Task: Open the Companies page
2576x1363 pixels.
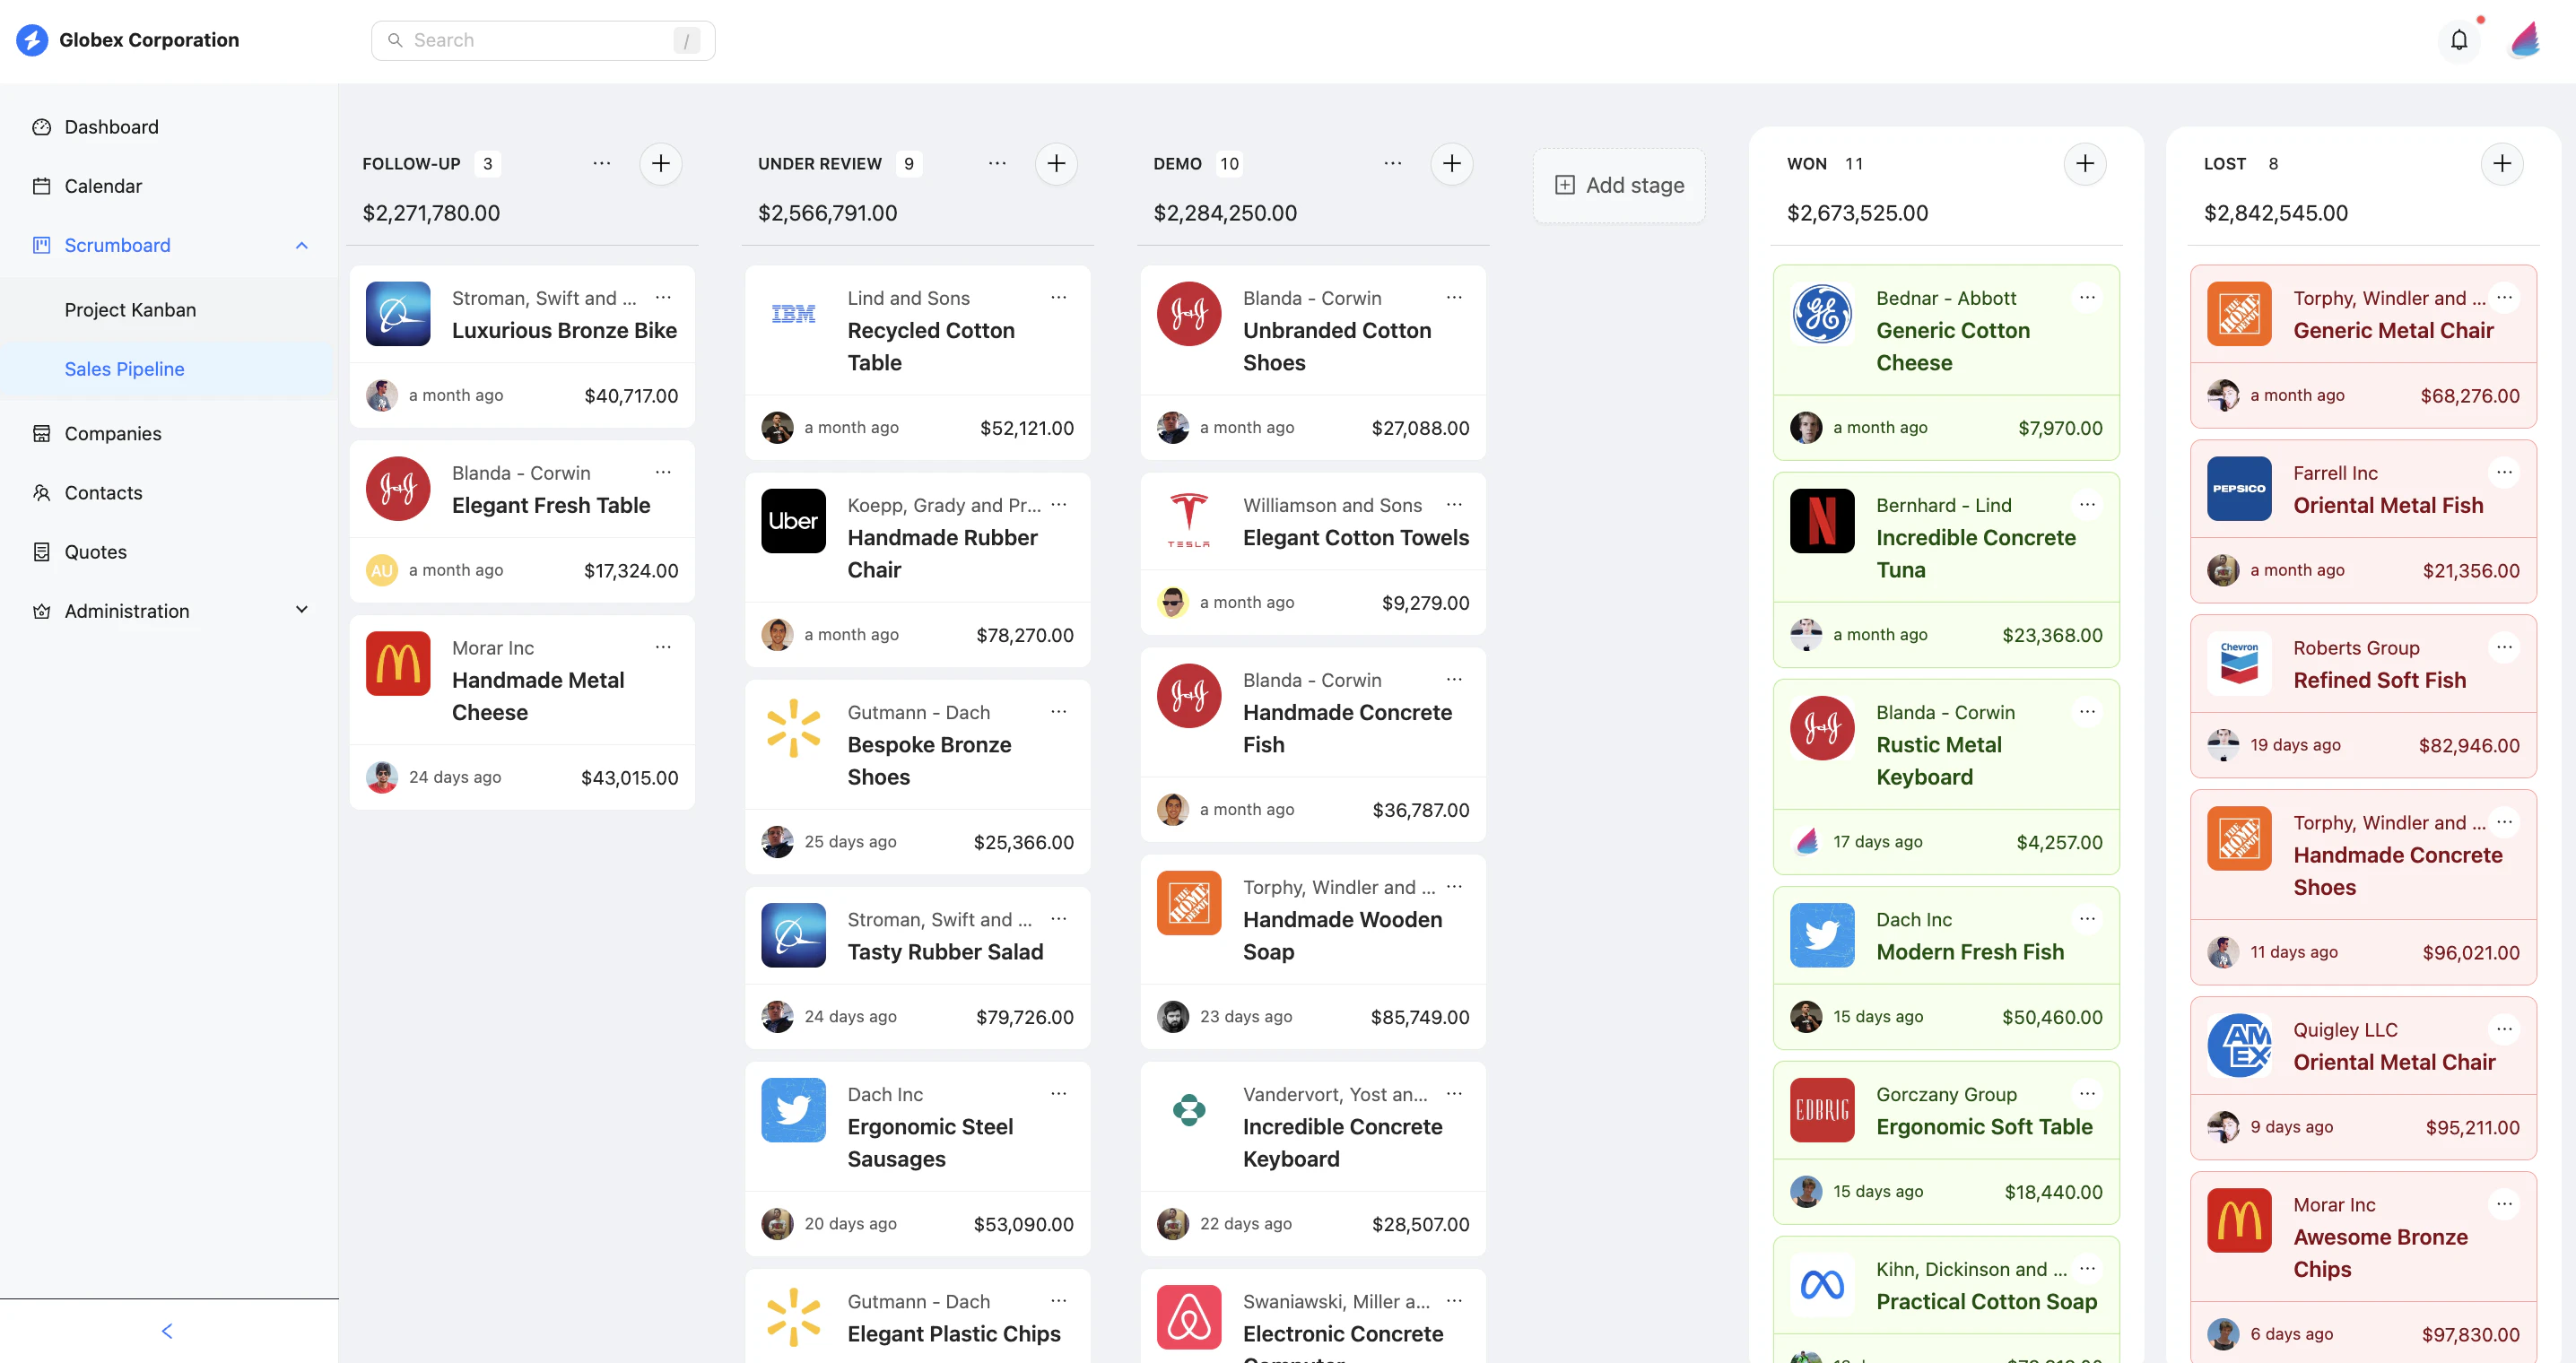Action: click(x=112, y=433)
